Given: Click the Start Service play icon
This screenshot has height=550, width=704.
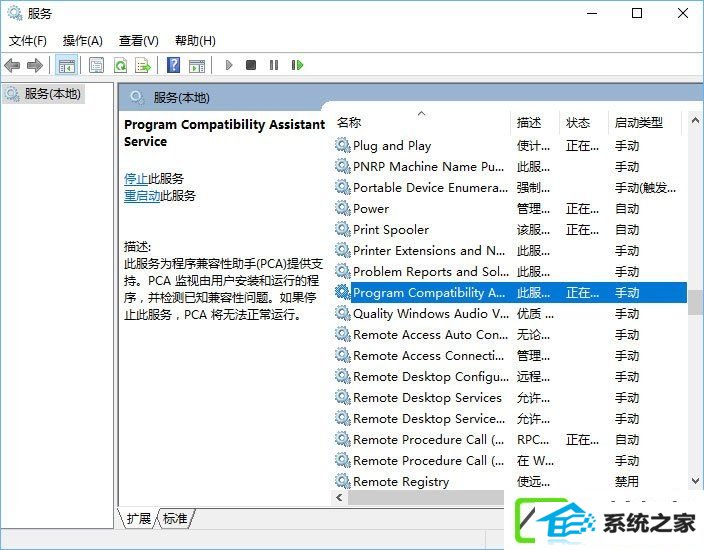Looking at the screenshot, I should coord(229,66).
